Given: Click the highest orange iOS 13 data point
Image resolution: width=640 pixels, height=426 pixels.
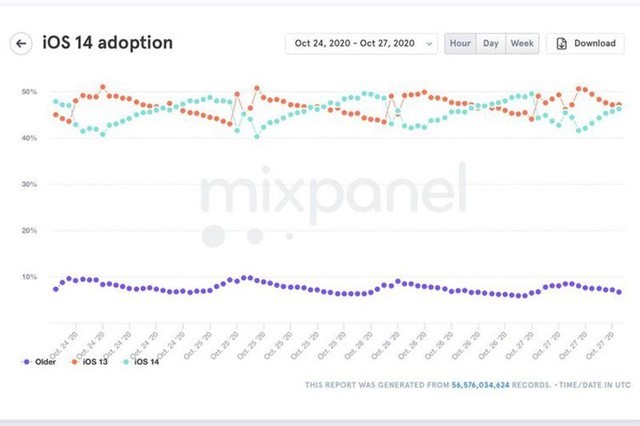Looking at the screenshot, I should [x=103, y=87].
